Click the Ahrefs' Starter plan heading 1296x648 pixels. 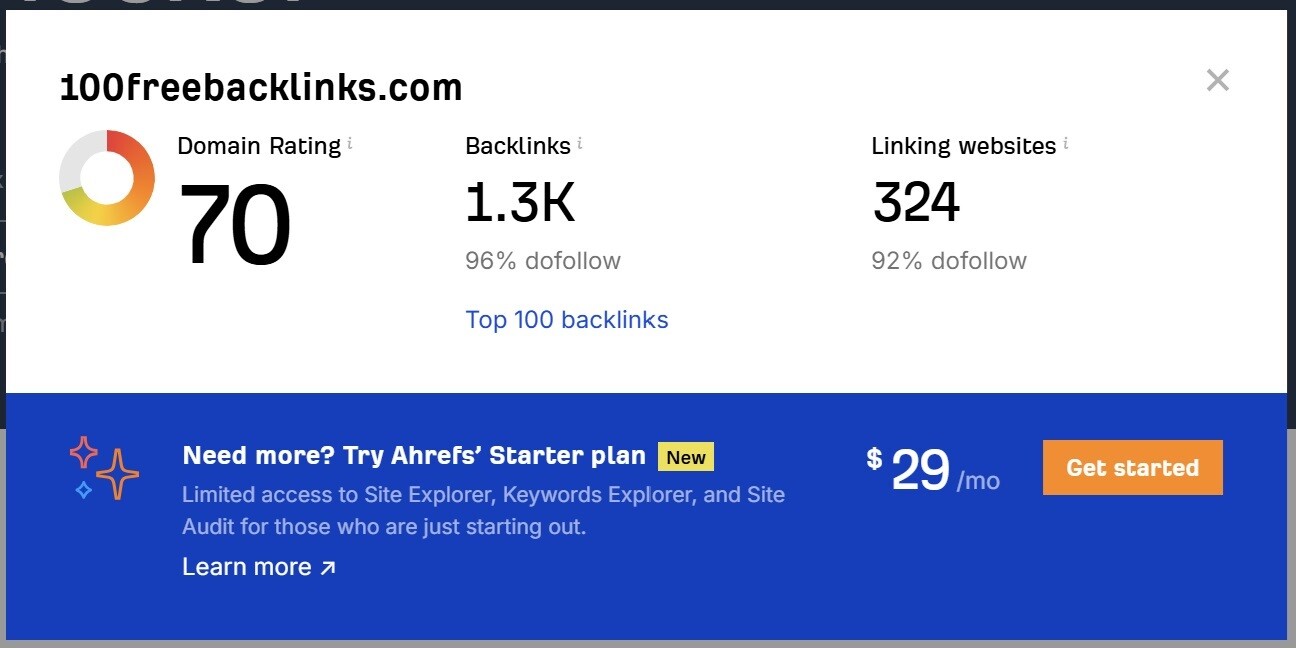pos(414,456)
